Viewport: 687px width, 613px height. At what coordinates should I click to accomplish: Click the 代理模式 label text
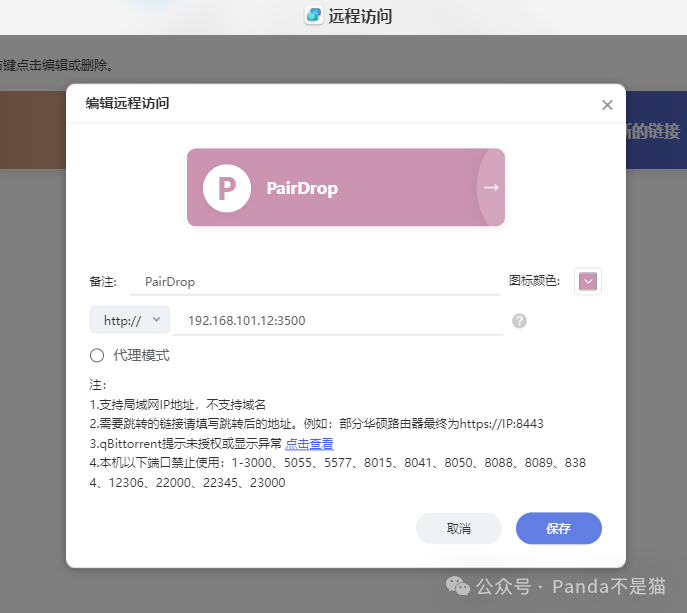[x=141, y=355]
